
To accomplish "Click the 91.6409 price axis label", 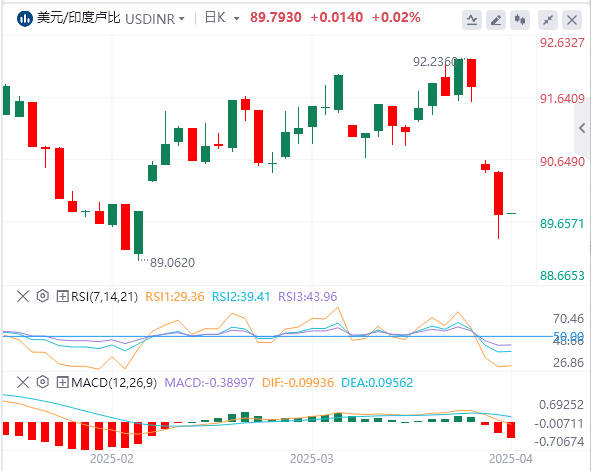I will tap(562, 99).
